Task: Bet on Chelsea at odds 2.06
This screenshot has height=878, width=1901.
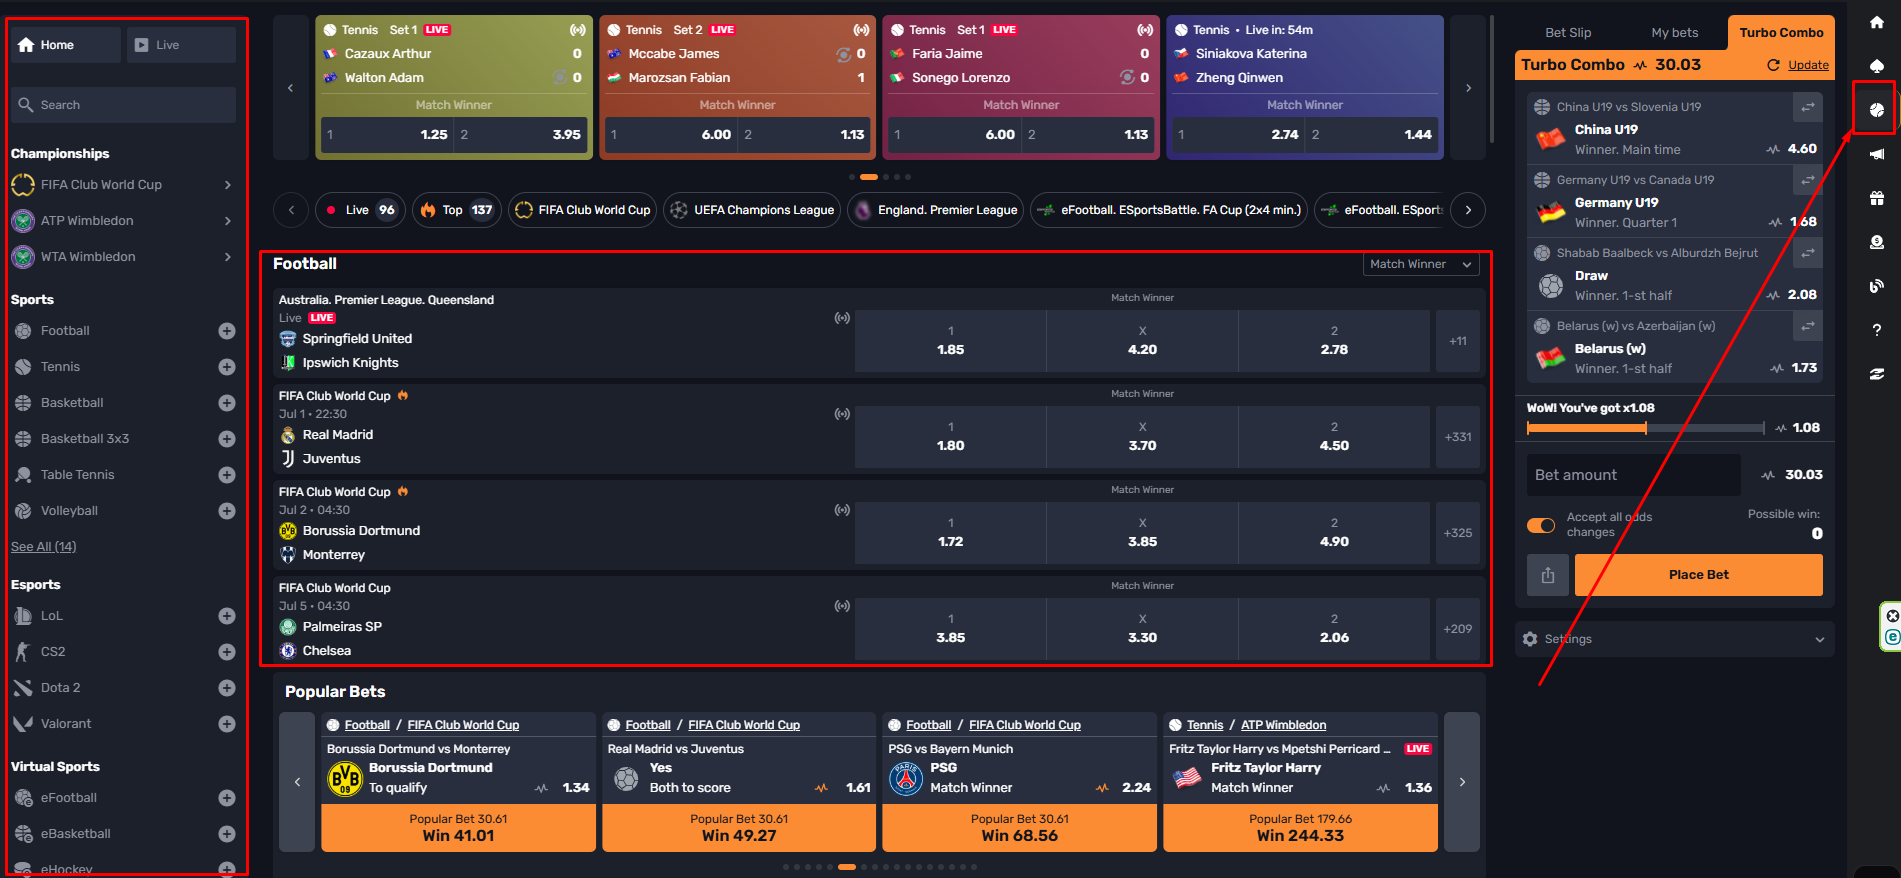Action: (1334, 629)
